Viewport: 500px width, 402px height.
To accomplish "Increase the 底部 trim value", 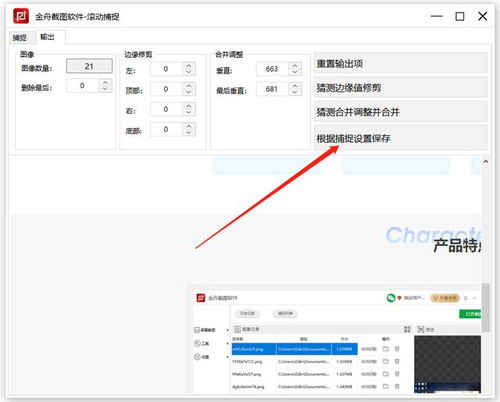I will (x=189, y=126).
